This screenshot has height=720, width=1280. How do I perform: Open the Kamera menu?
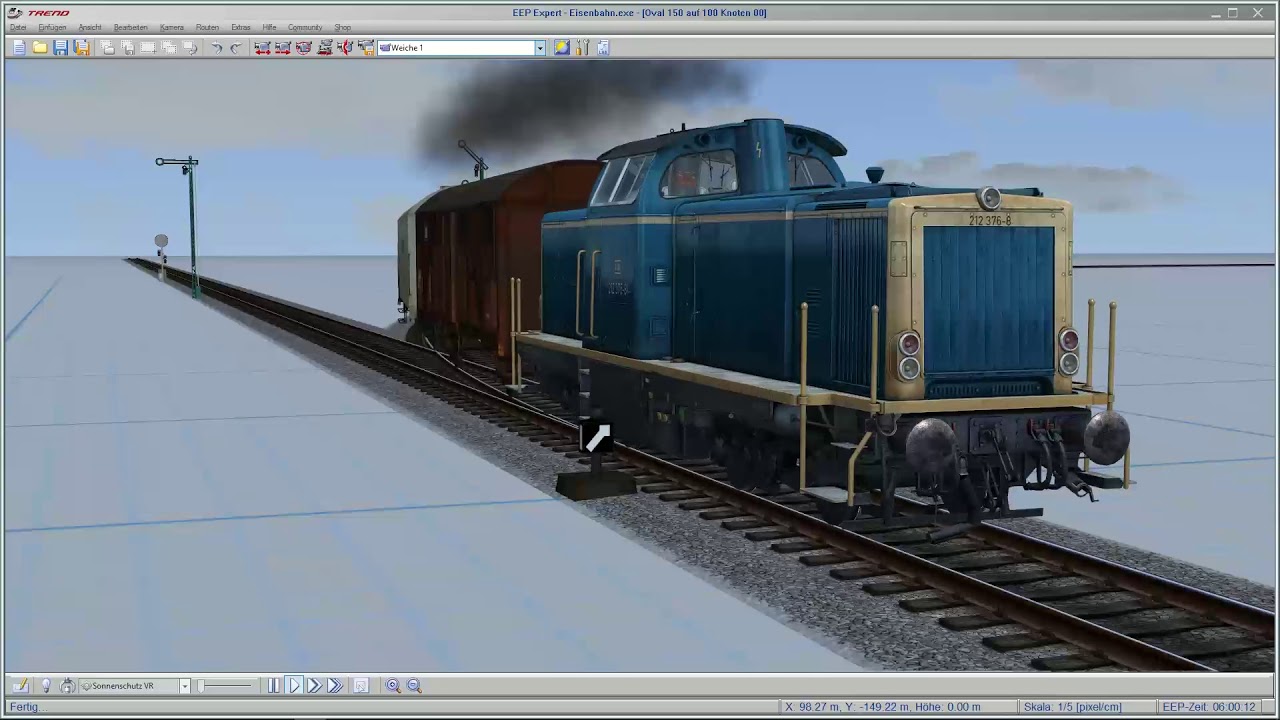[x=172, y=27]
